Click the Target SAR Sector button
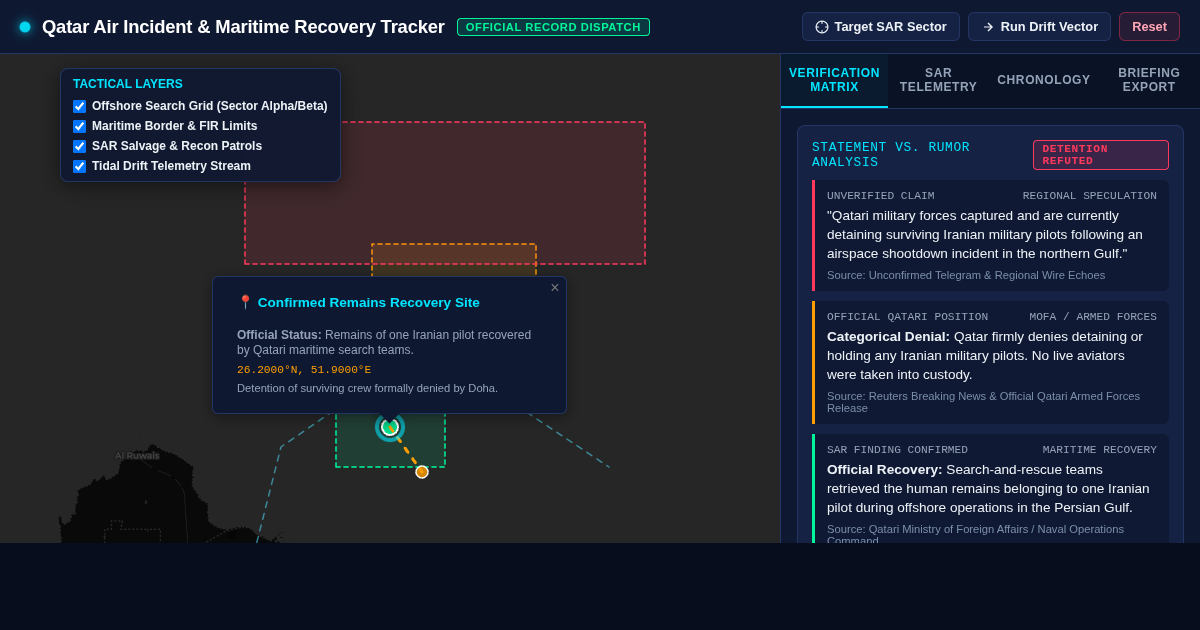 pos(881,27)
